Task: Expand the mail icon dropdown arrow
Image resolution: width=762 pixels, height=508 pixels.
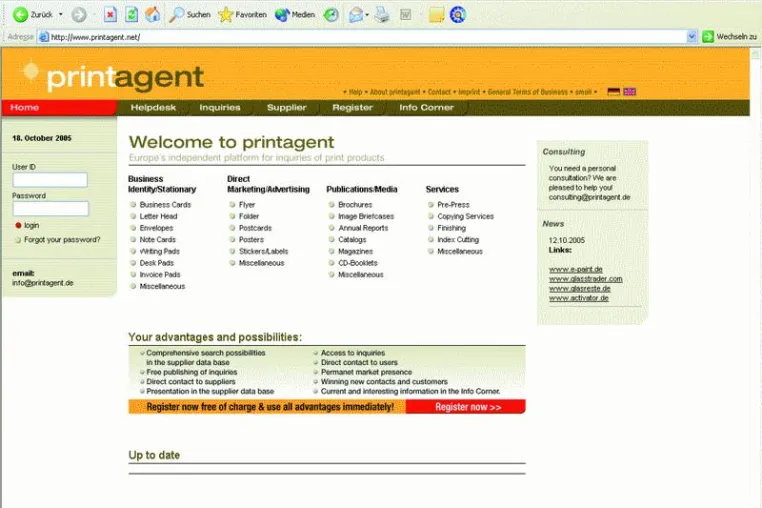Action: point(367,15)
